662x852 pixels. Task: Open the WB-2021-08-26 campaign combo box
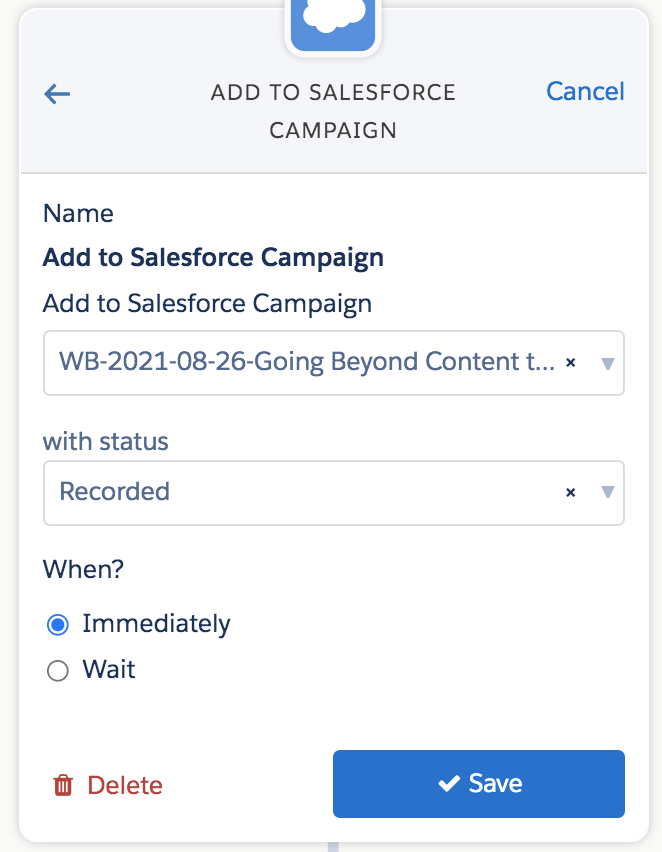(334, 363)
